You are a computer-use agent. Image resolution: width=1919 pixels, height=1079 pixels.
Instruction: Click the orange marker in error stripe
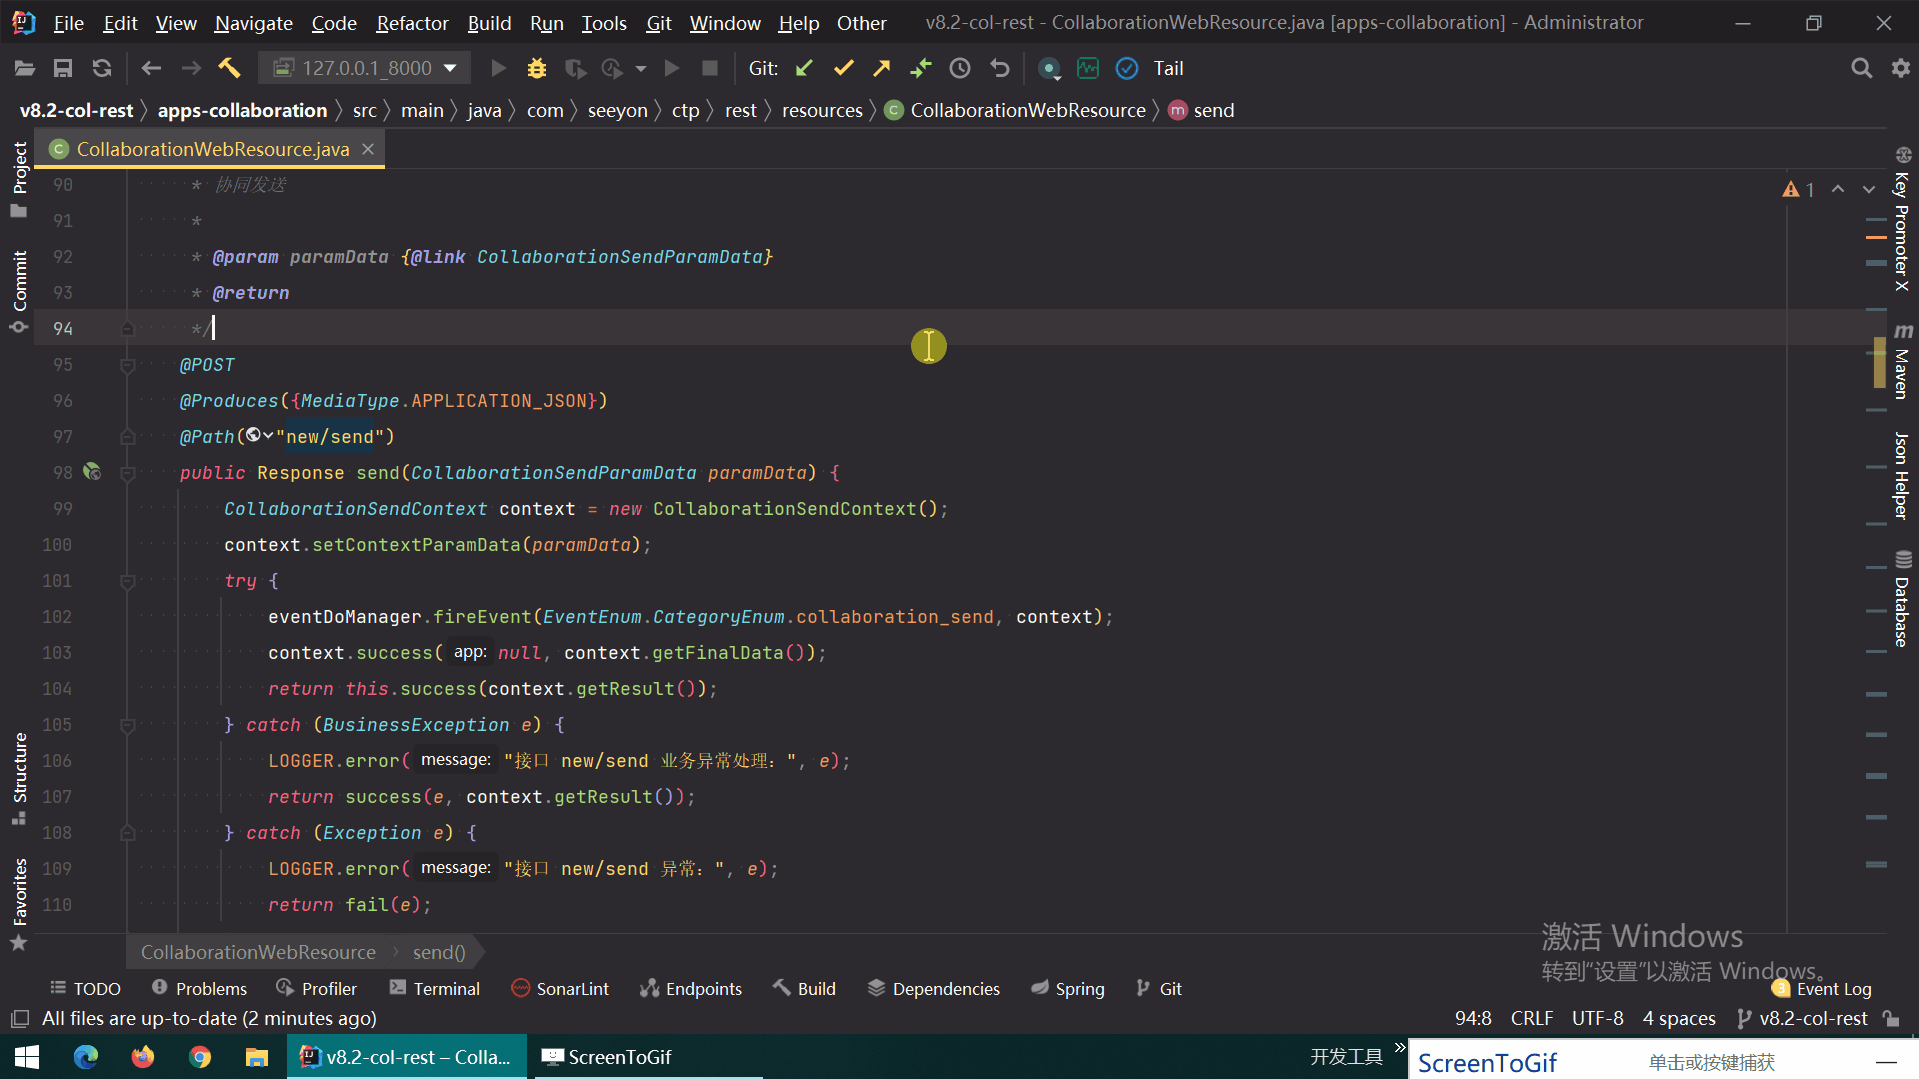(1875, 237)
